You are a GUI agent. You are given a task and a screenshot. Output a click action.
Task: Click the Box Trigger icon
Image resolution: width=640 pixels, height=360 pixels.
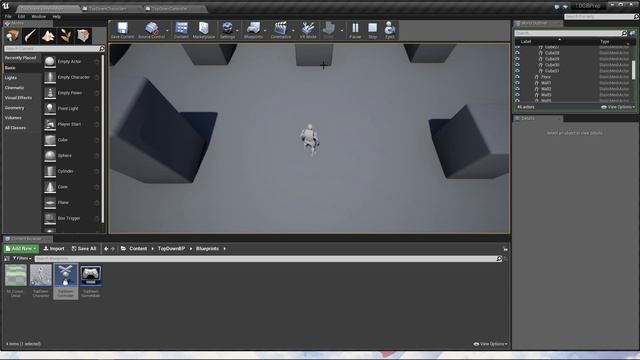(x=50, y=218)
